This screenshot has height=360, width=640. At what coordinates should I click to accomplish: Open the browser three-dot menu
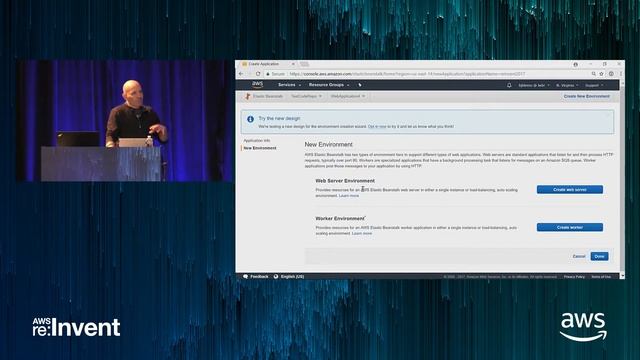621,74
